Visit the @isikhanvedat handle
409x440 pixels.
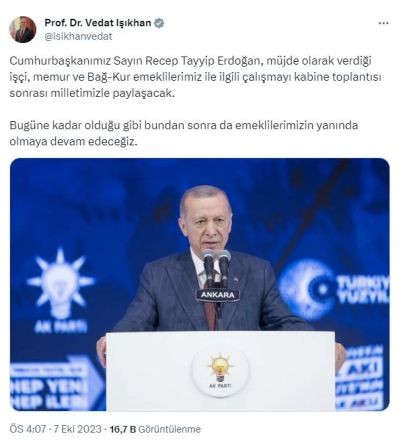(78, 36)
